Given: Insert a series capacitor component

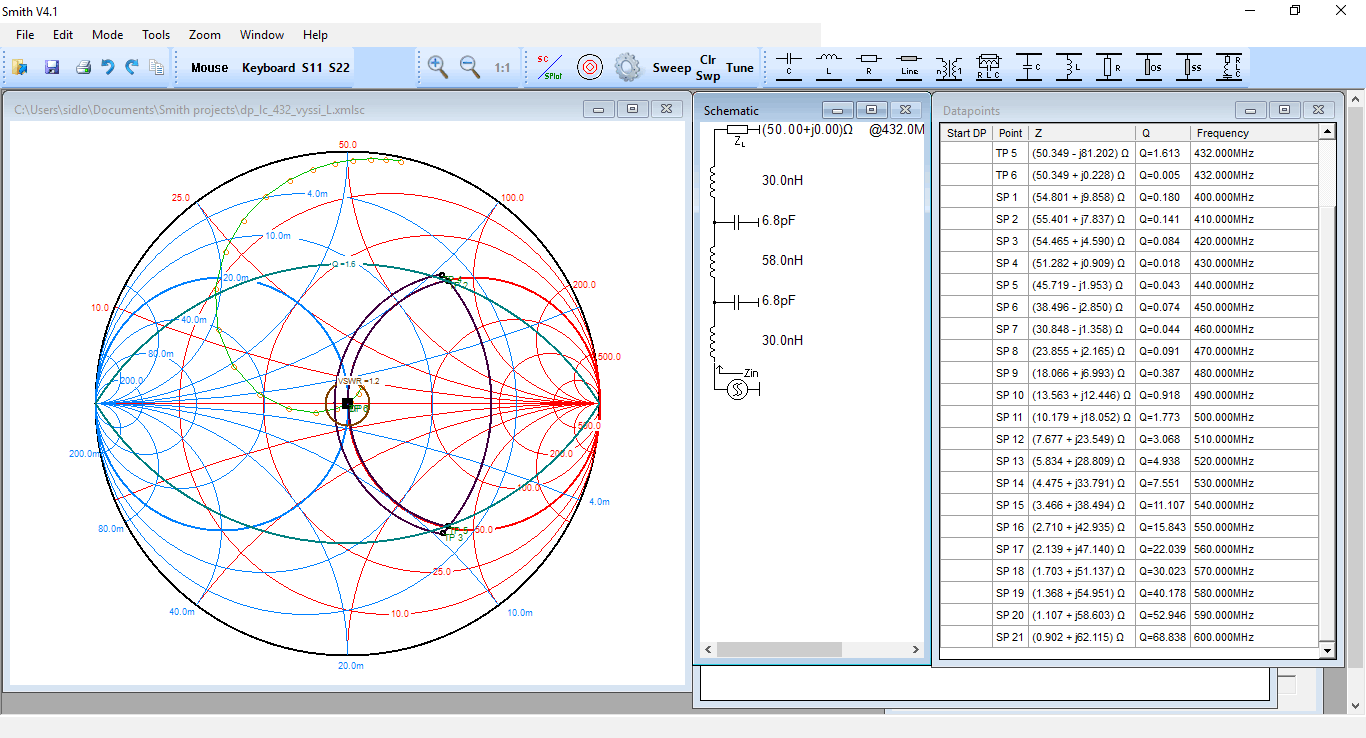Looking at the screenshot, I should [789, 67].
